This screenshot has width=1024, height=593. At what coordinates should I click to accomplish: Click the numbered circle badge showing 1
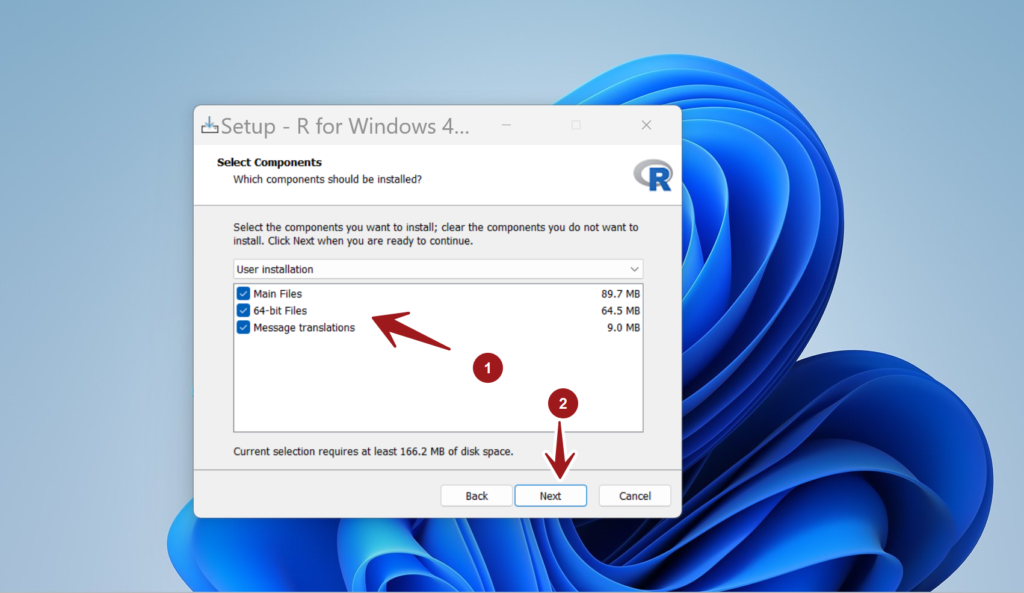click(487, 368)
